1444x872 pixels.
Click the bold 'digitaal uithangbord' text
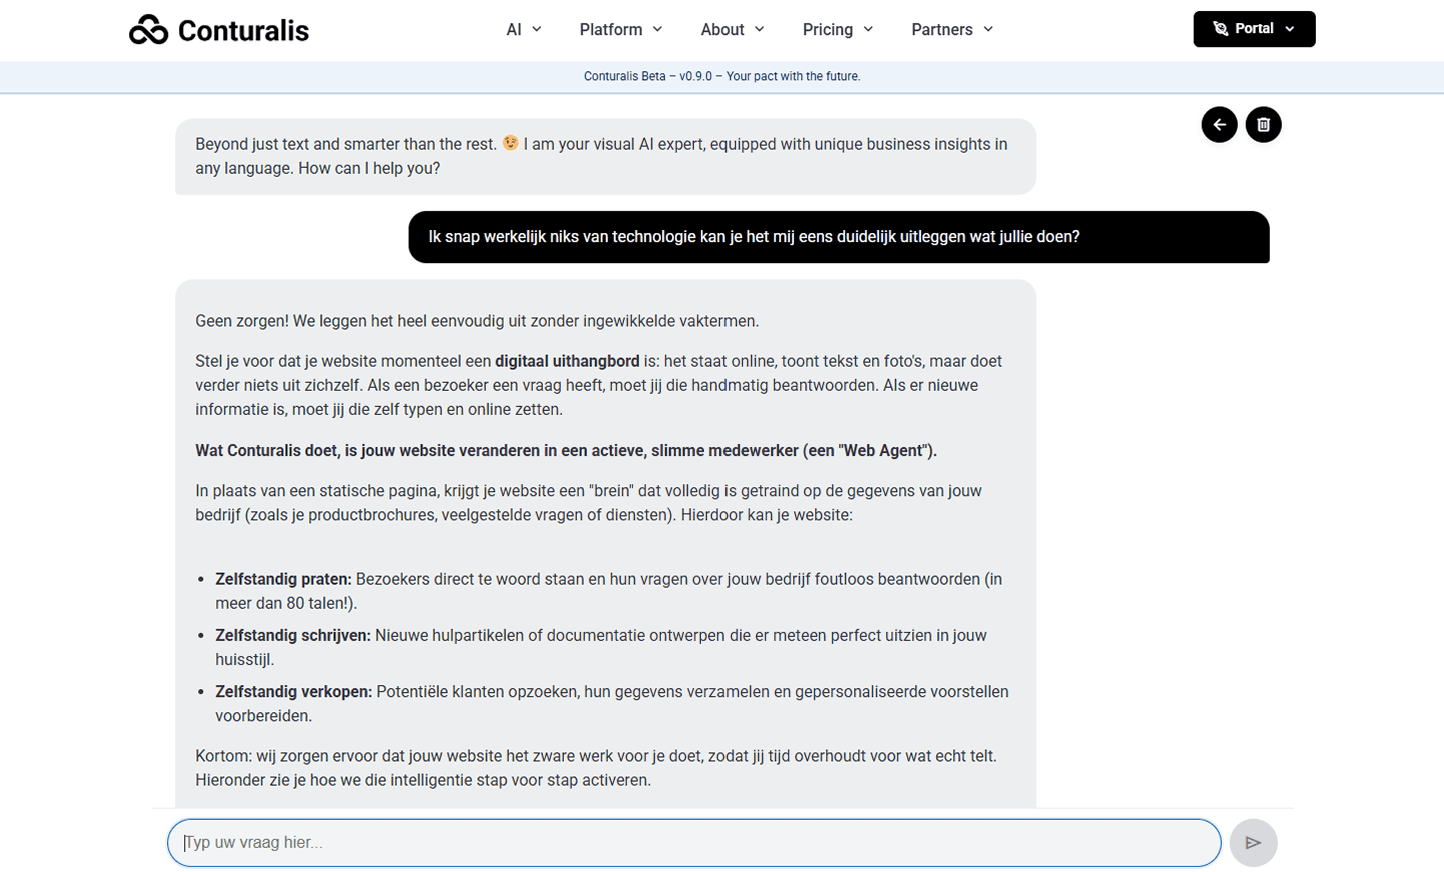click(567, 361)
